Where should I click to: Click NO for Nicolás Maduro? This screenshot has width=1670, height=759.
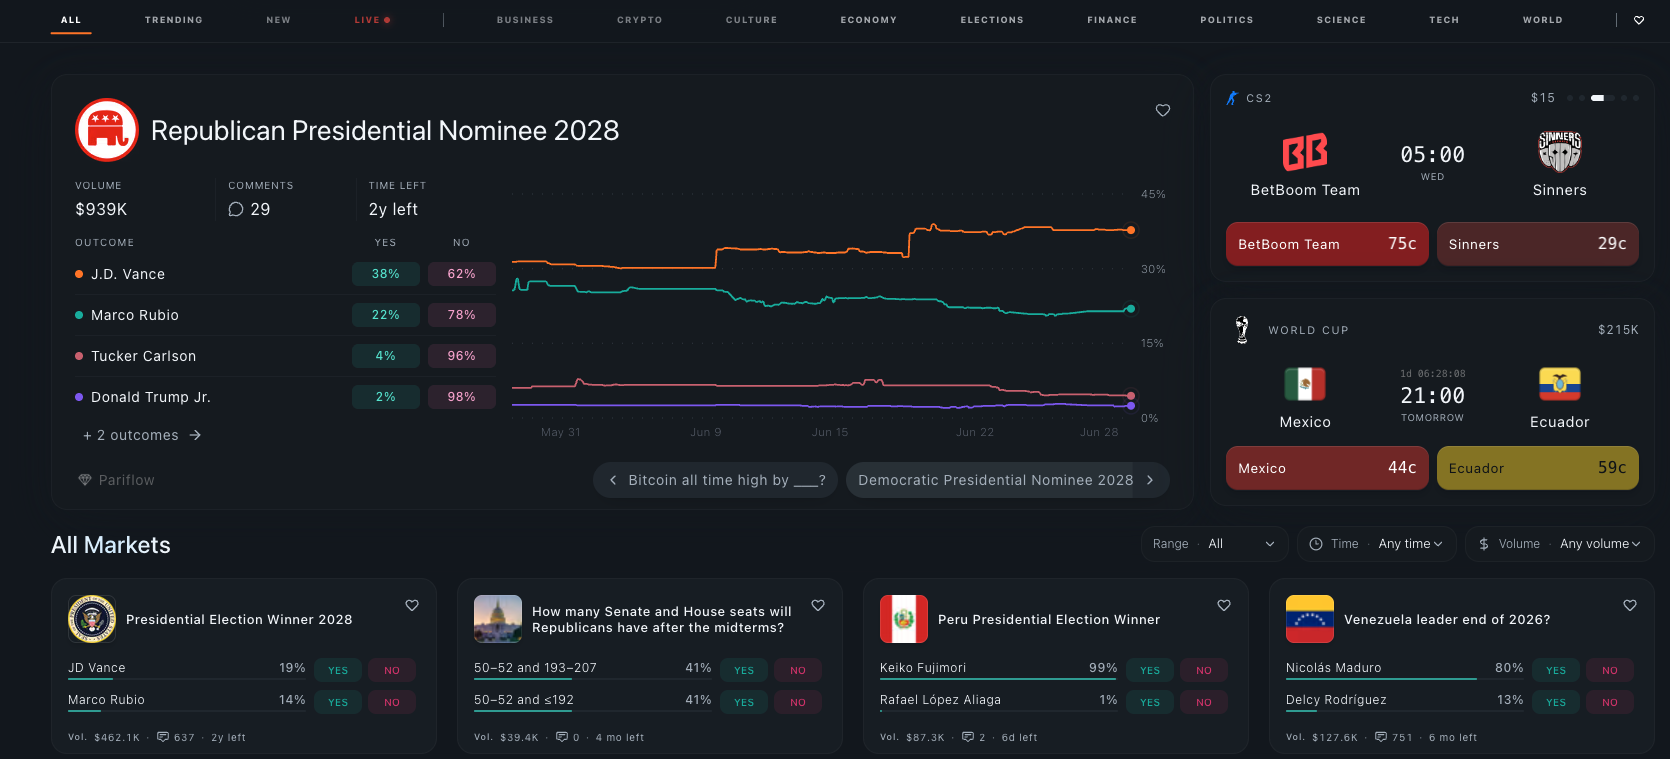(x=1610, y=670)
